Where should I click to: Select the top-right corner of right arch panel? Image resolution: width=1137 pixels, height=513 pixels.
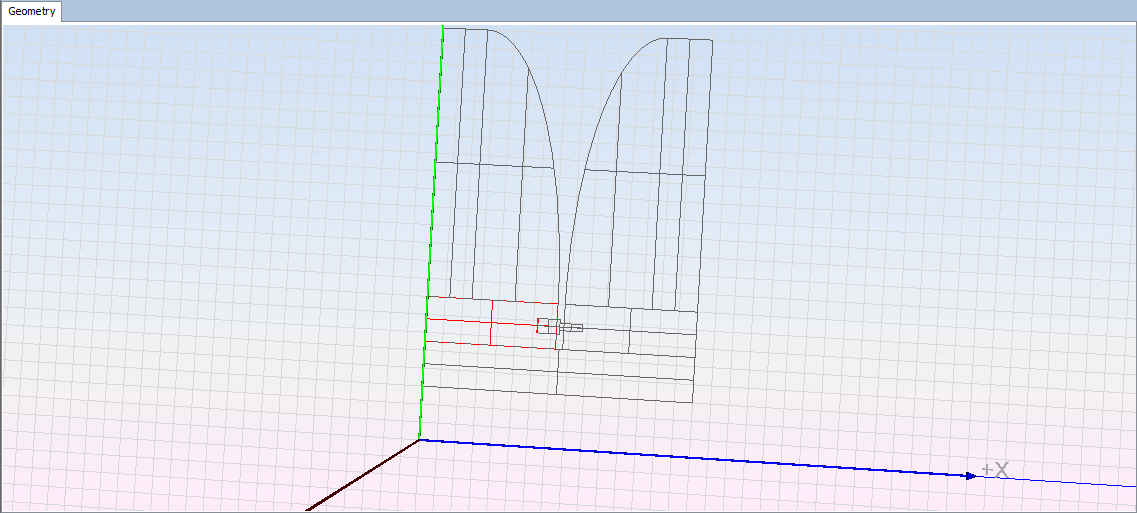pos(712,40)
